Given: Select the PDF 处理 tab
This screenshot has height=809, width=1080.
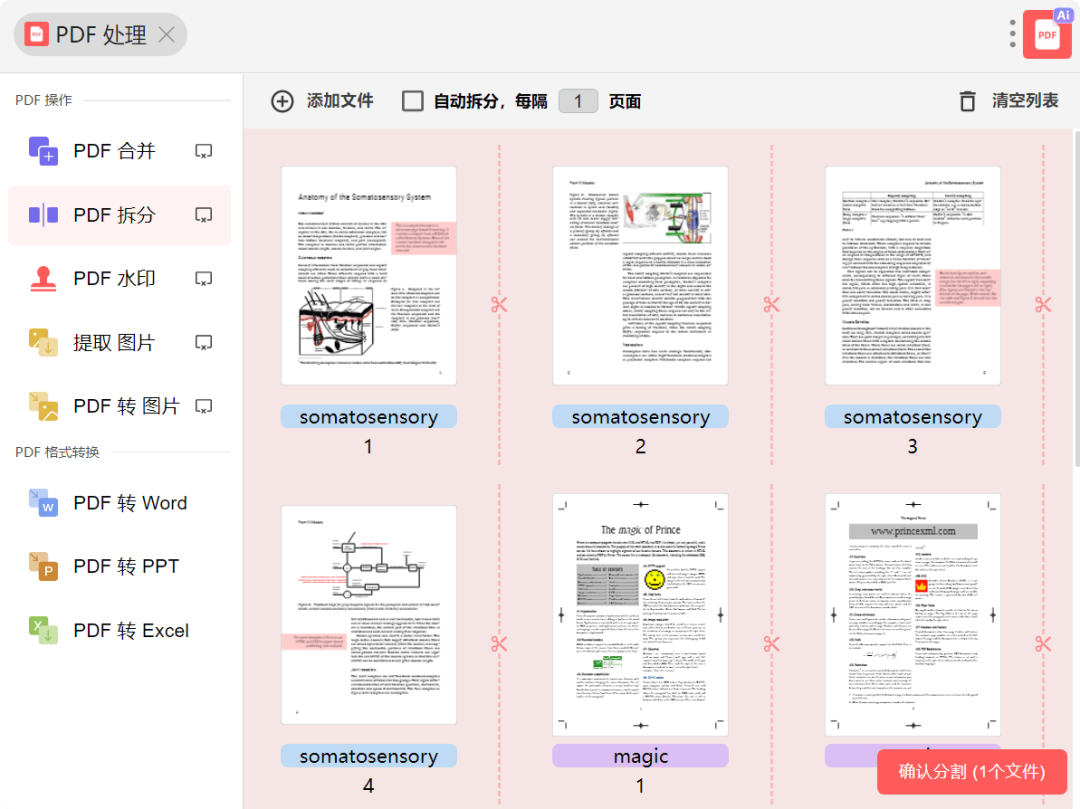Looking at the screenshot, I should [x=101, y=34].
